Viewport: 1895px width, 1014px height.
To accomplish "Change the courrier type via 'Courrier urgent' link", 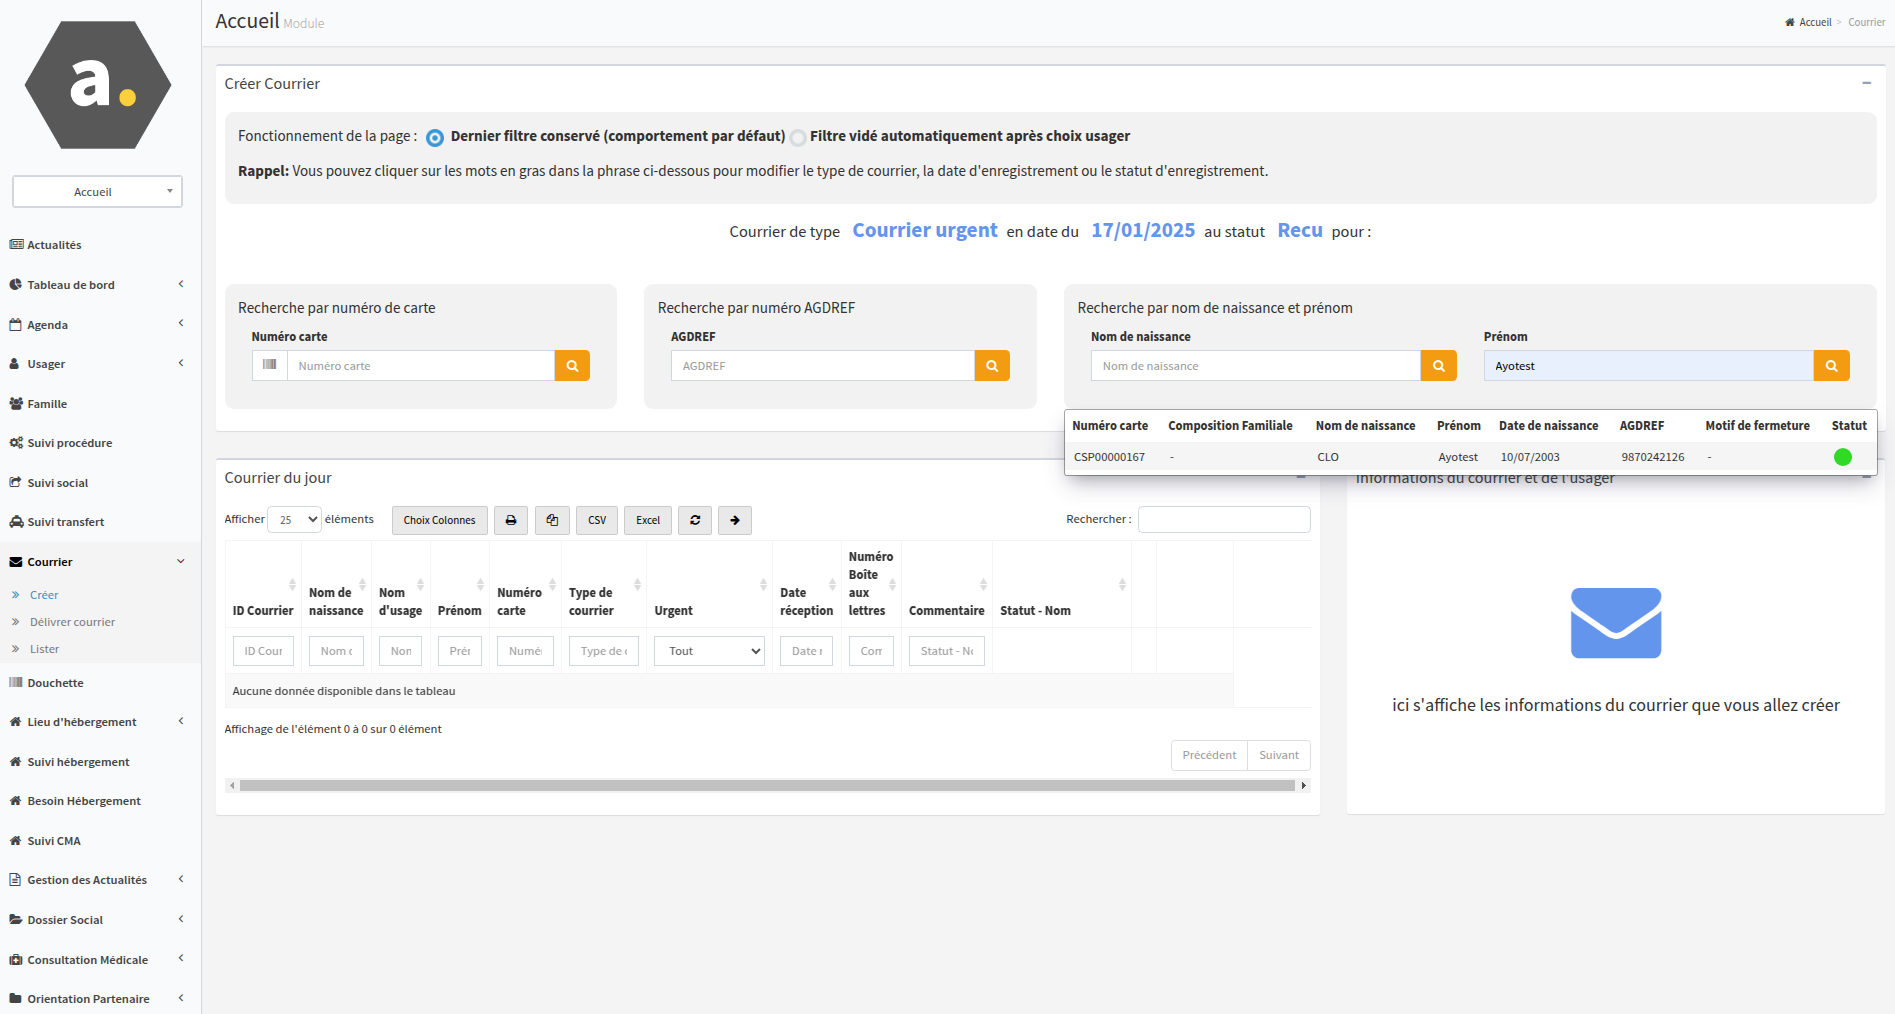I will [x=924, y=230].
